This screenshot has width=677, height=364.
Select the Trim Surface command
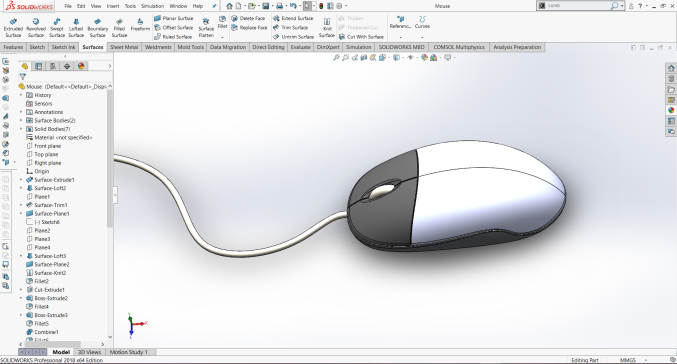[x=291, y=27]
